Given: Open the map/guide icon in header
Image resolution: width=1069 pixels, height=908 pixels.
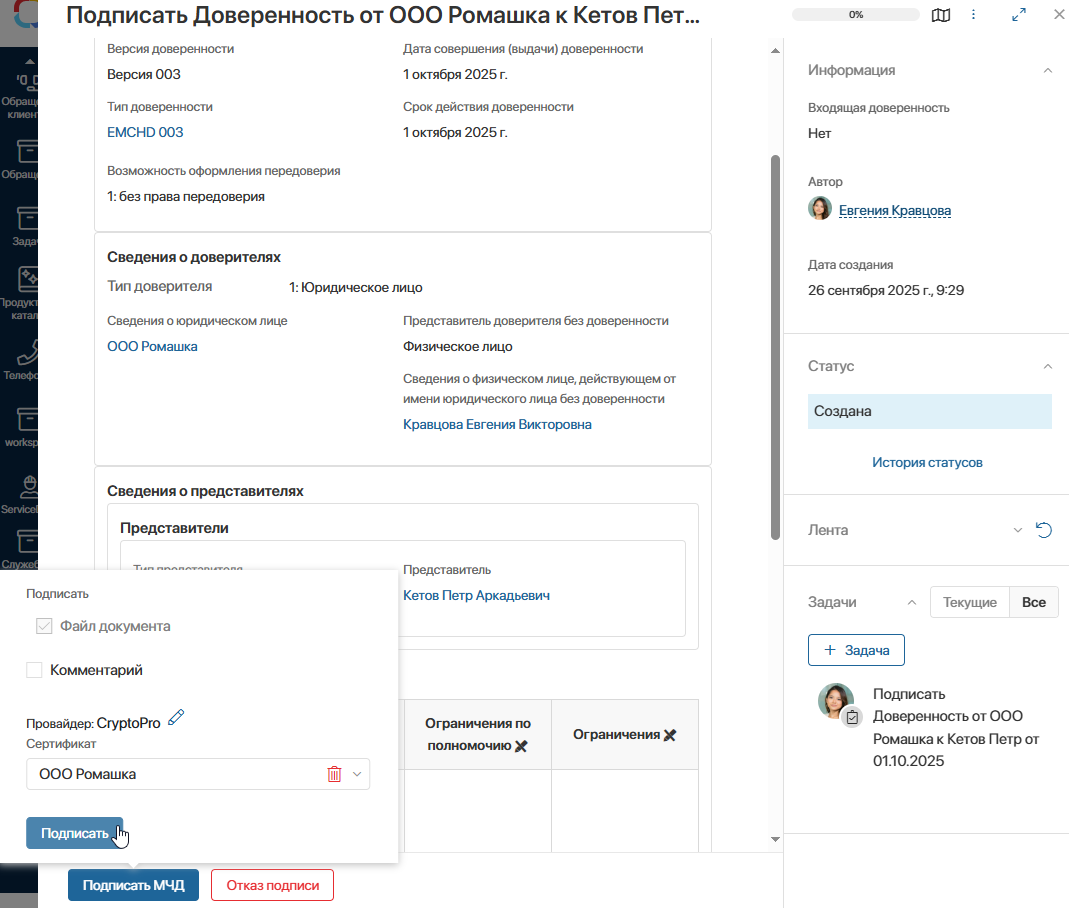Looking at the screenshot, I should [940, 15].
